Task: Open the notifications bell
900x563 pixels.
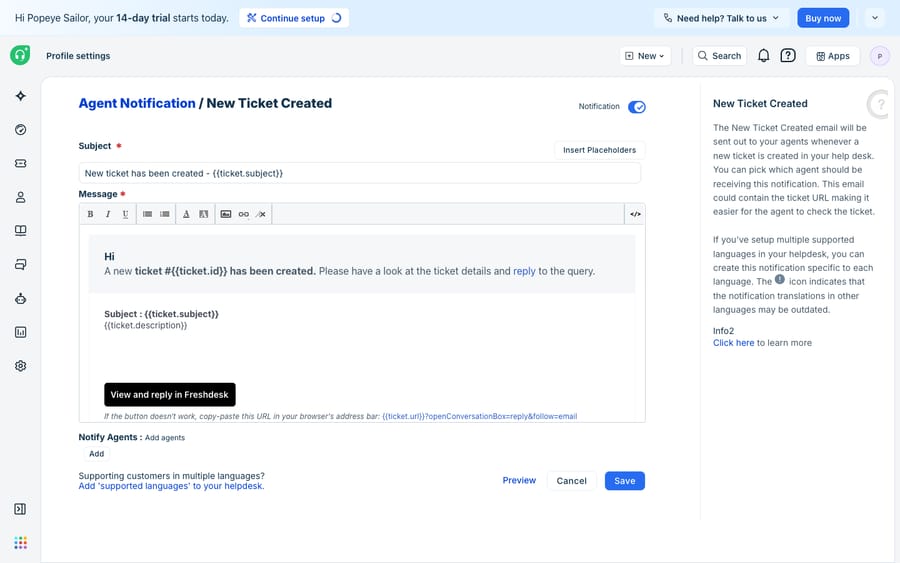Action: (x=763, y=56)
